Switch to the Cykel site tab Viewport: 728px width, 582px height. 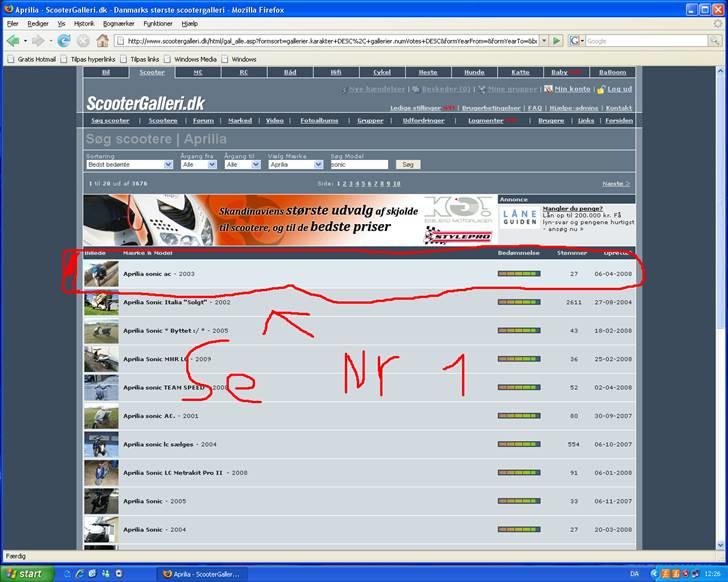[382, 72]
